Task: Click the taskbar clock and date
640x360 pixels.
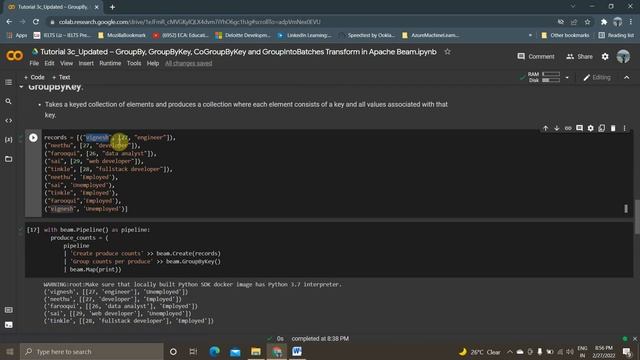Action: click(x=604, y=351)
